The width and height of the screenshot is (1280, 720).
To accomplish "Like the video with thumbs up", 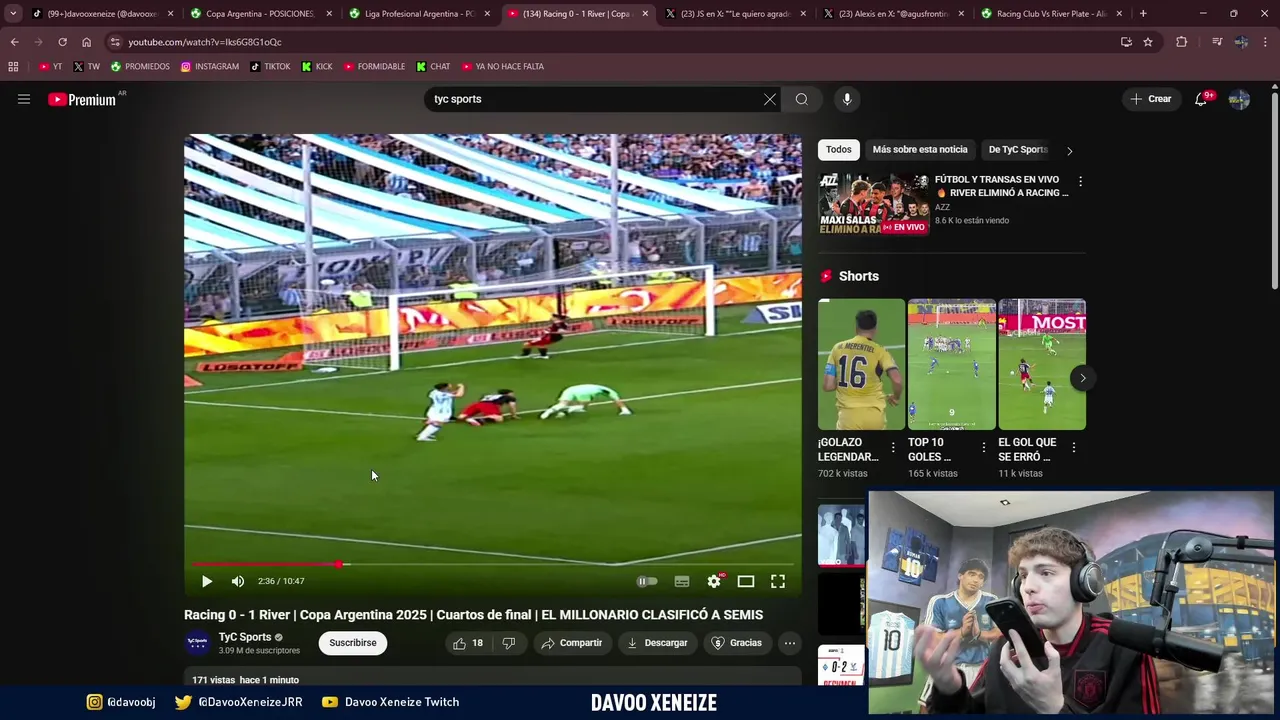I will click(x=467, y=643).
